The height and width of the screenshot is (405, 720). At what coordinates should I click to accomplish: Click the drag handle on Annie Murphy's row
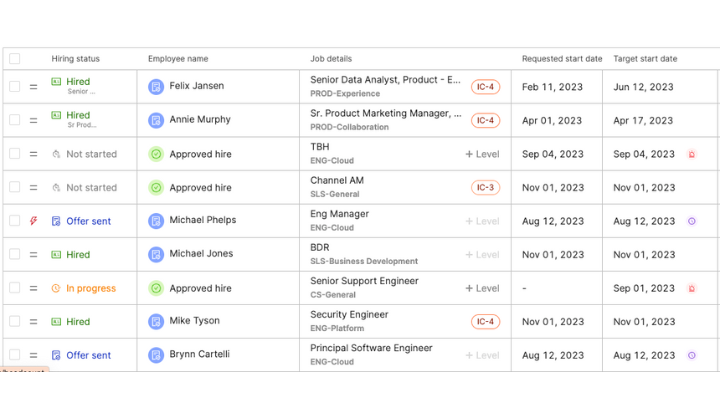click(x=33, y=121)
